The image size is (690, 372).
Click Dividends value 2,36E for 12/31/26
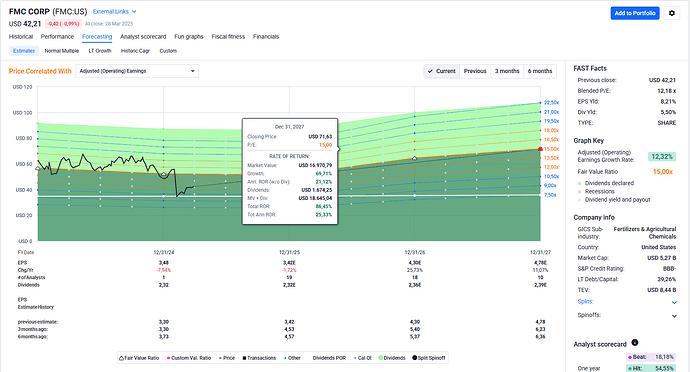[415, 285]
